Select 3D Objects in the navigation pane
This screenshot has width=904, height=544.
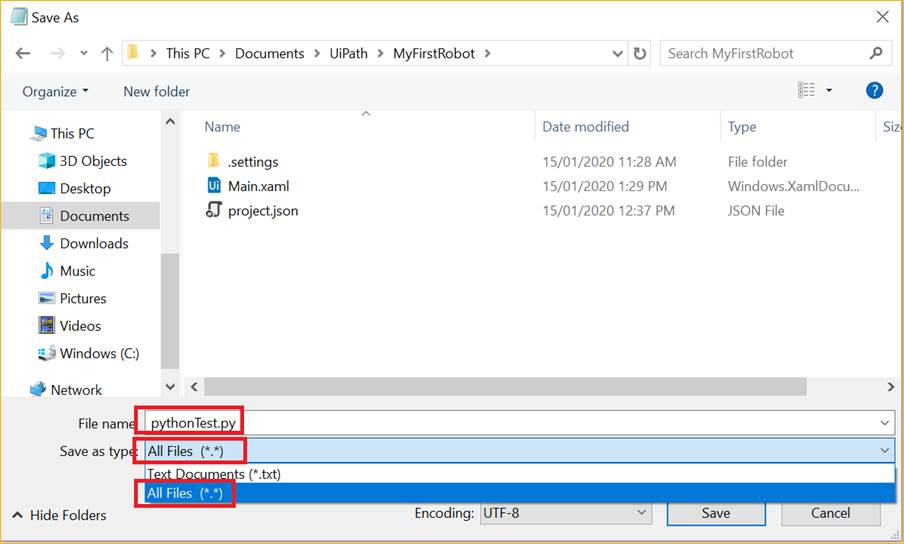click(92, 161)
